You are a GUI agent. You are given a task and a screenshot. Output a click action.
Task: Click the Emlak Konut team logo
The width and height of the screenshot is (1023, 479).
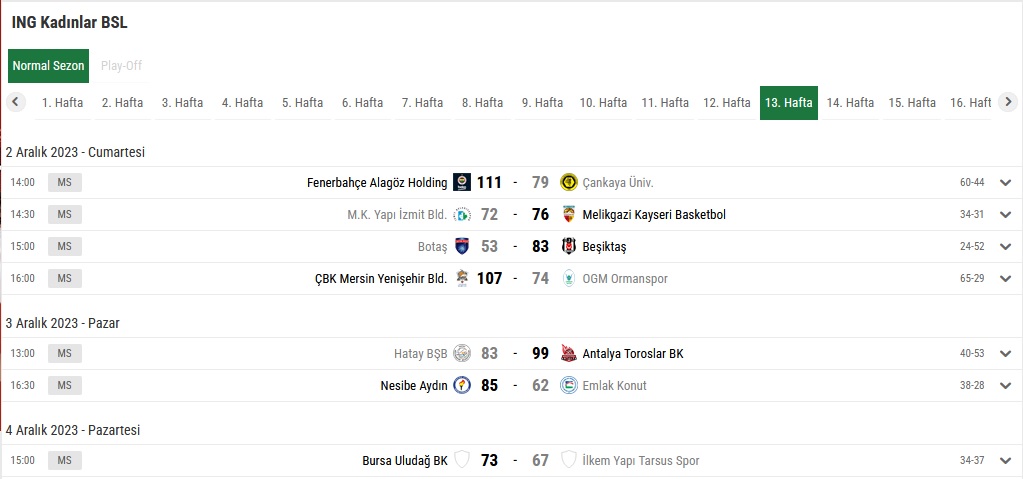click(569, 385)
